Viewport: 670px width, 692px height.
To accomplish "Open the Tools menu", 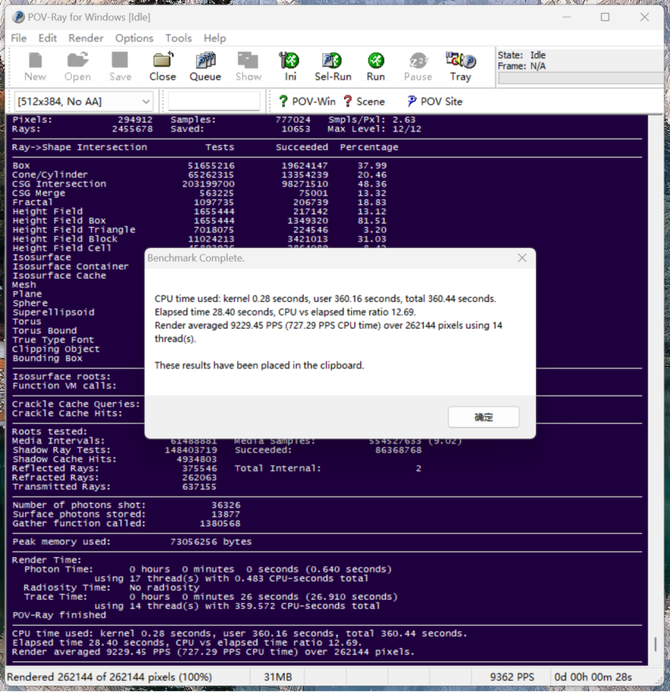I will (x=178, y=38).
